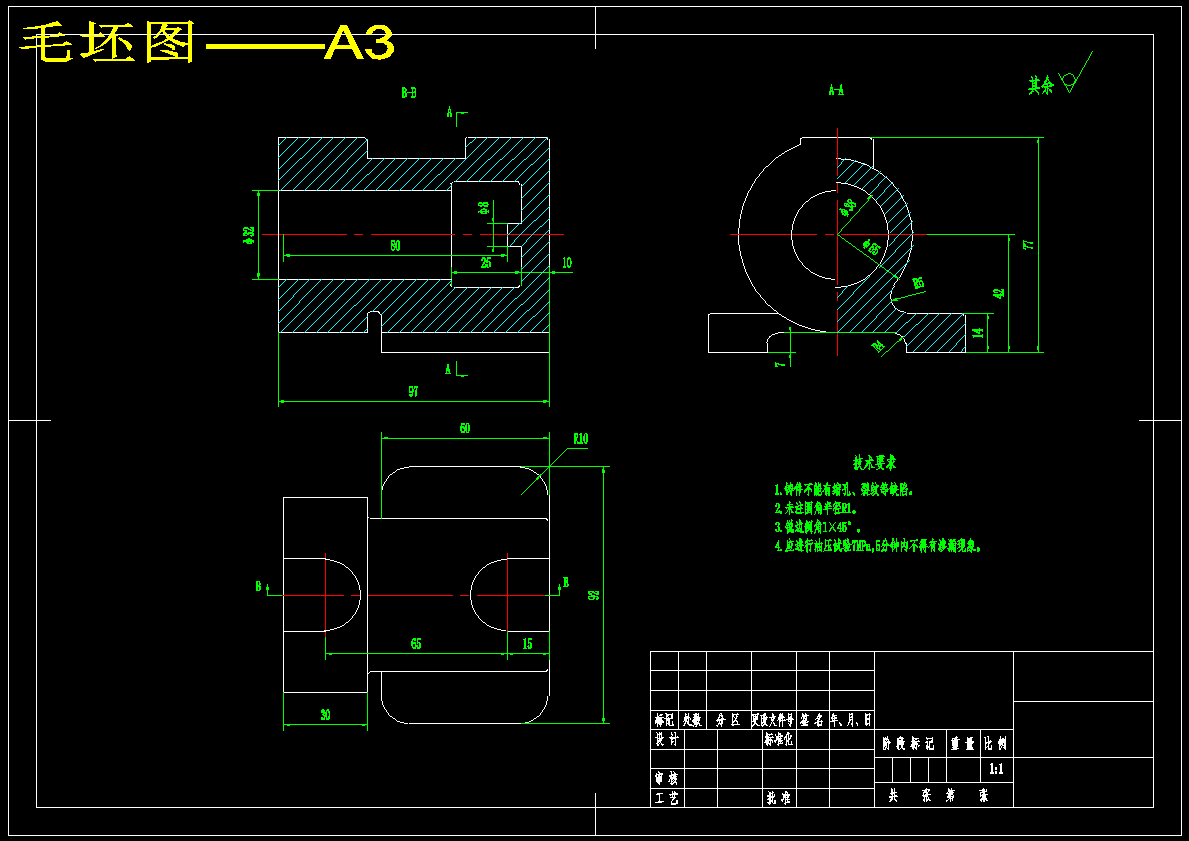Pick the 92 vertical dimension of plan view
Viewport: 1189px width, 841px height.
pos(594,595)
